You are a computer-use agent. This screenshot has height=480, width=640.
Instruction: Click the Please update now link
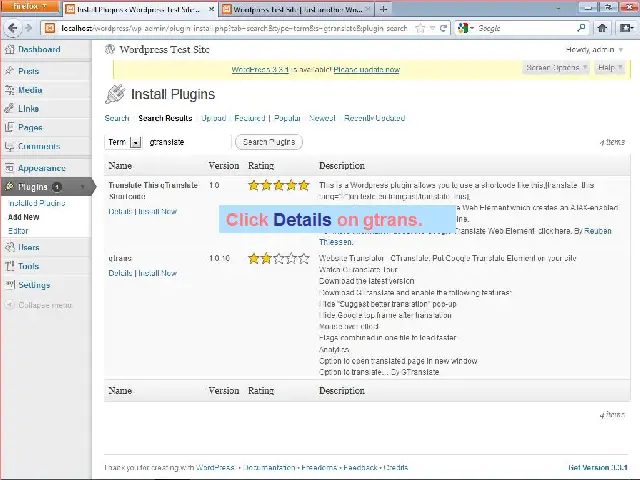click(367, 70)
